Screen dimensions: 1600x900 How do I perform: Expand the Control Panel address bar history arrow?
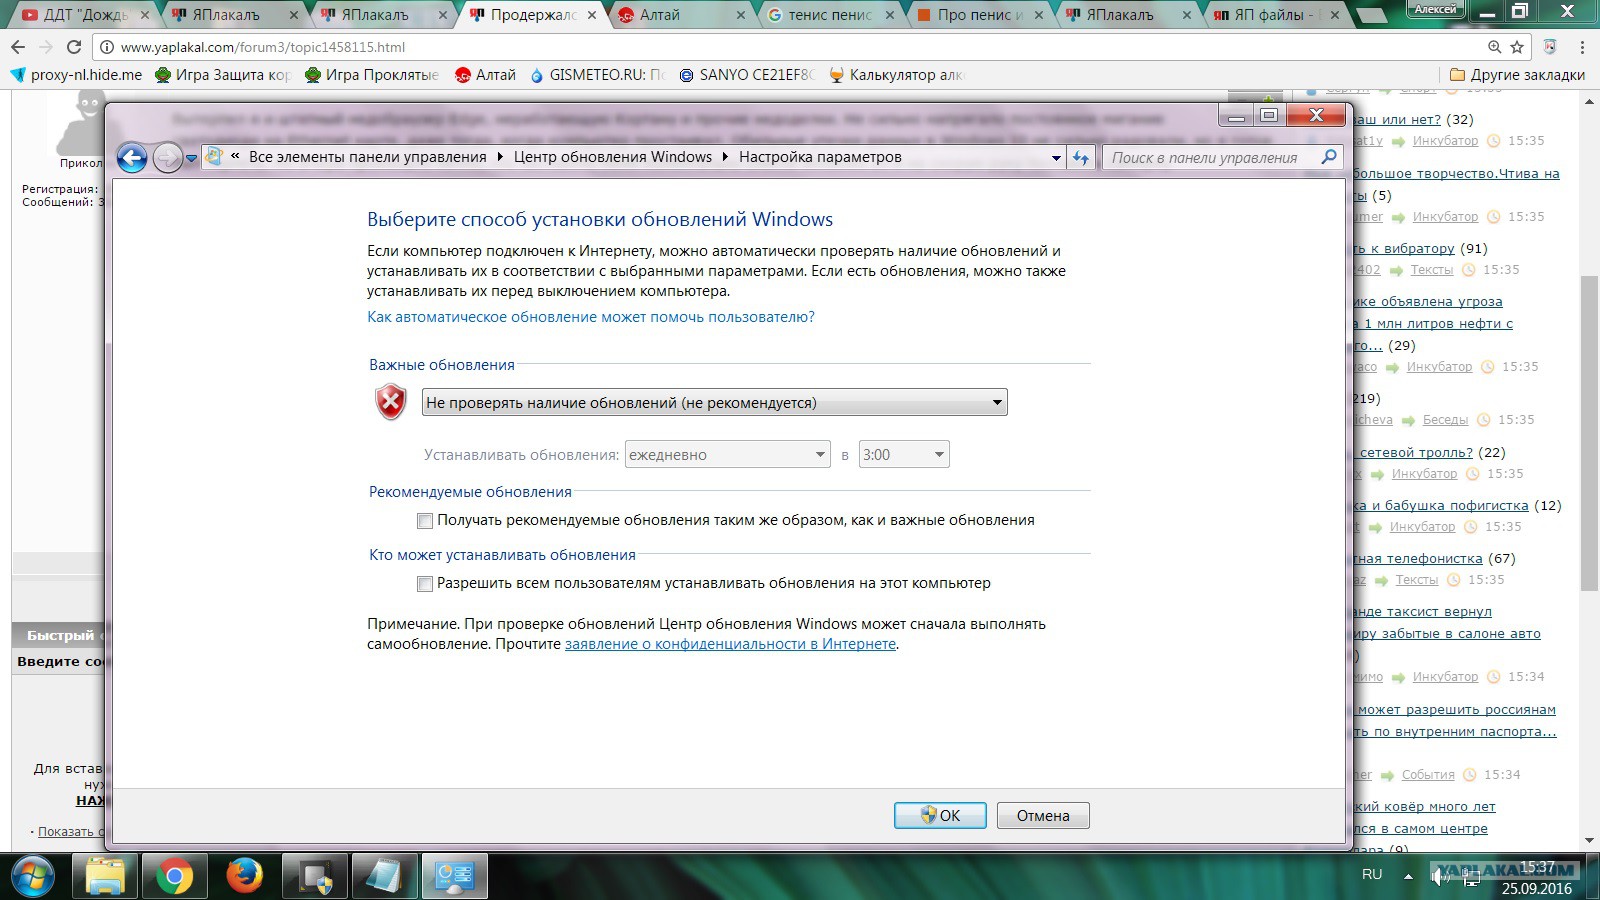pos(1056,158)
